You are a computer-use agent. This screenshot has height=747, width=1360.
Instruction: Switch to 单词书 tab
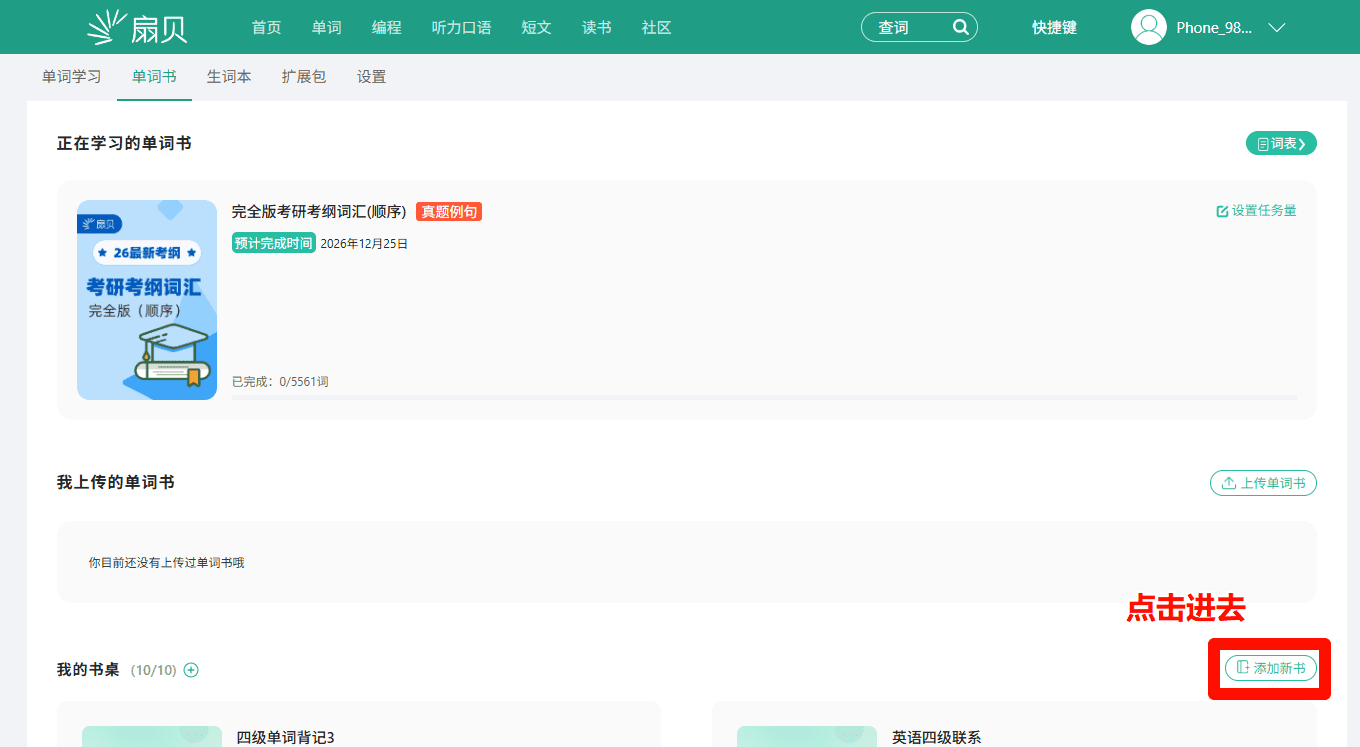click(154, 77)
